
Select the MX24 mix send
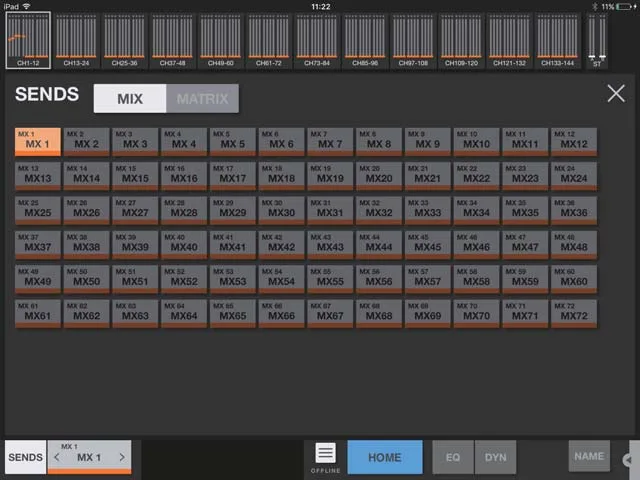[x=574, y=176]
